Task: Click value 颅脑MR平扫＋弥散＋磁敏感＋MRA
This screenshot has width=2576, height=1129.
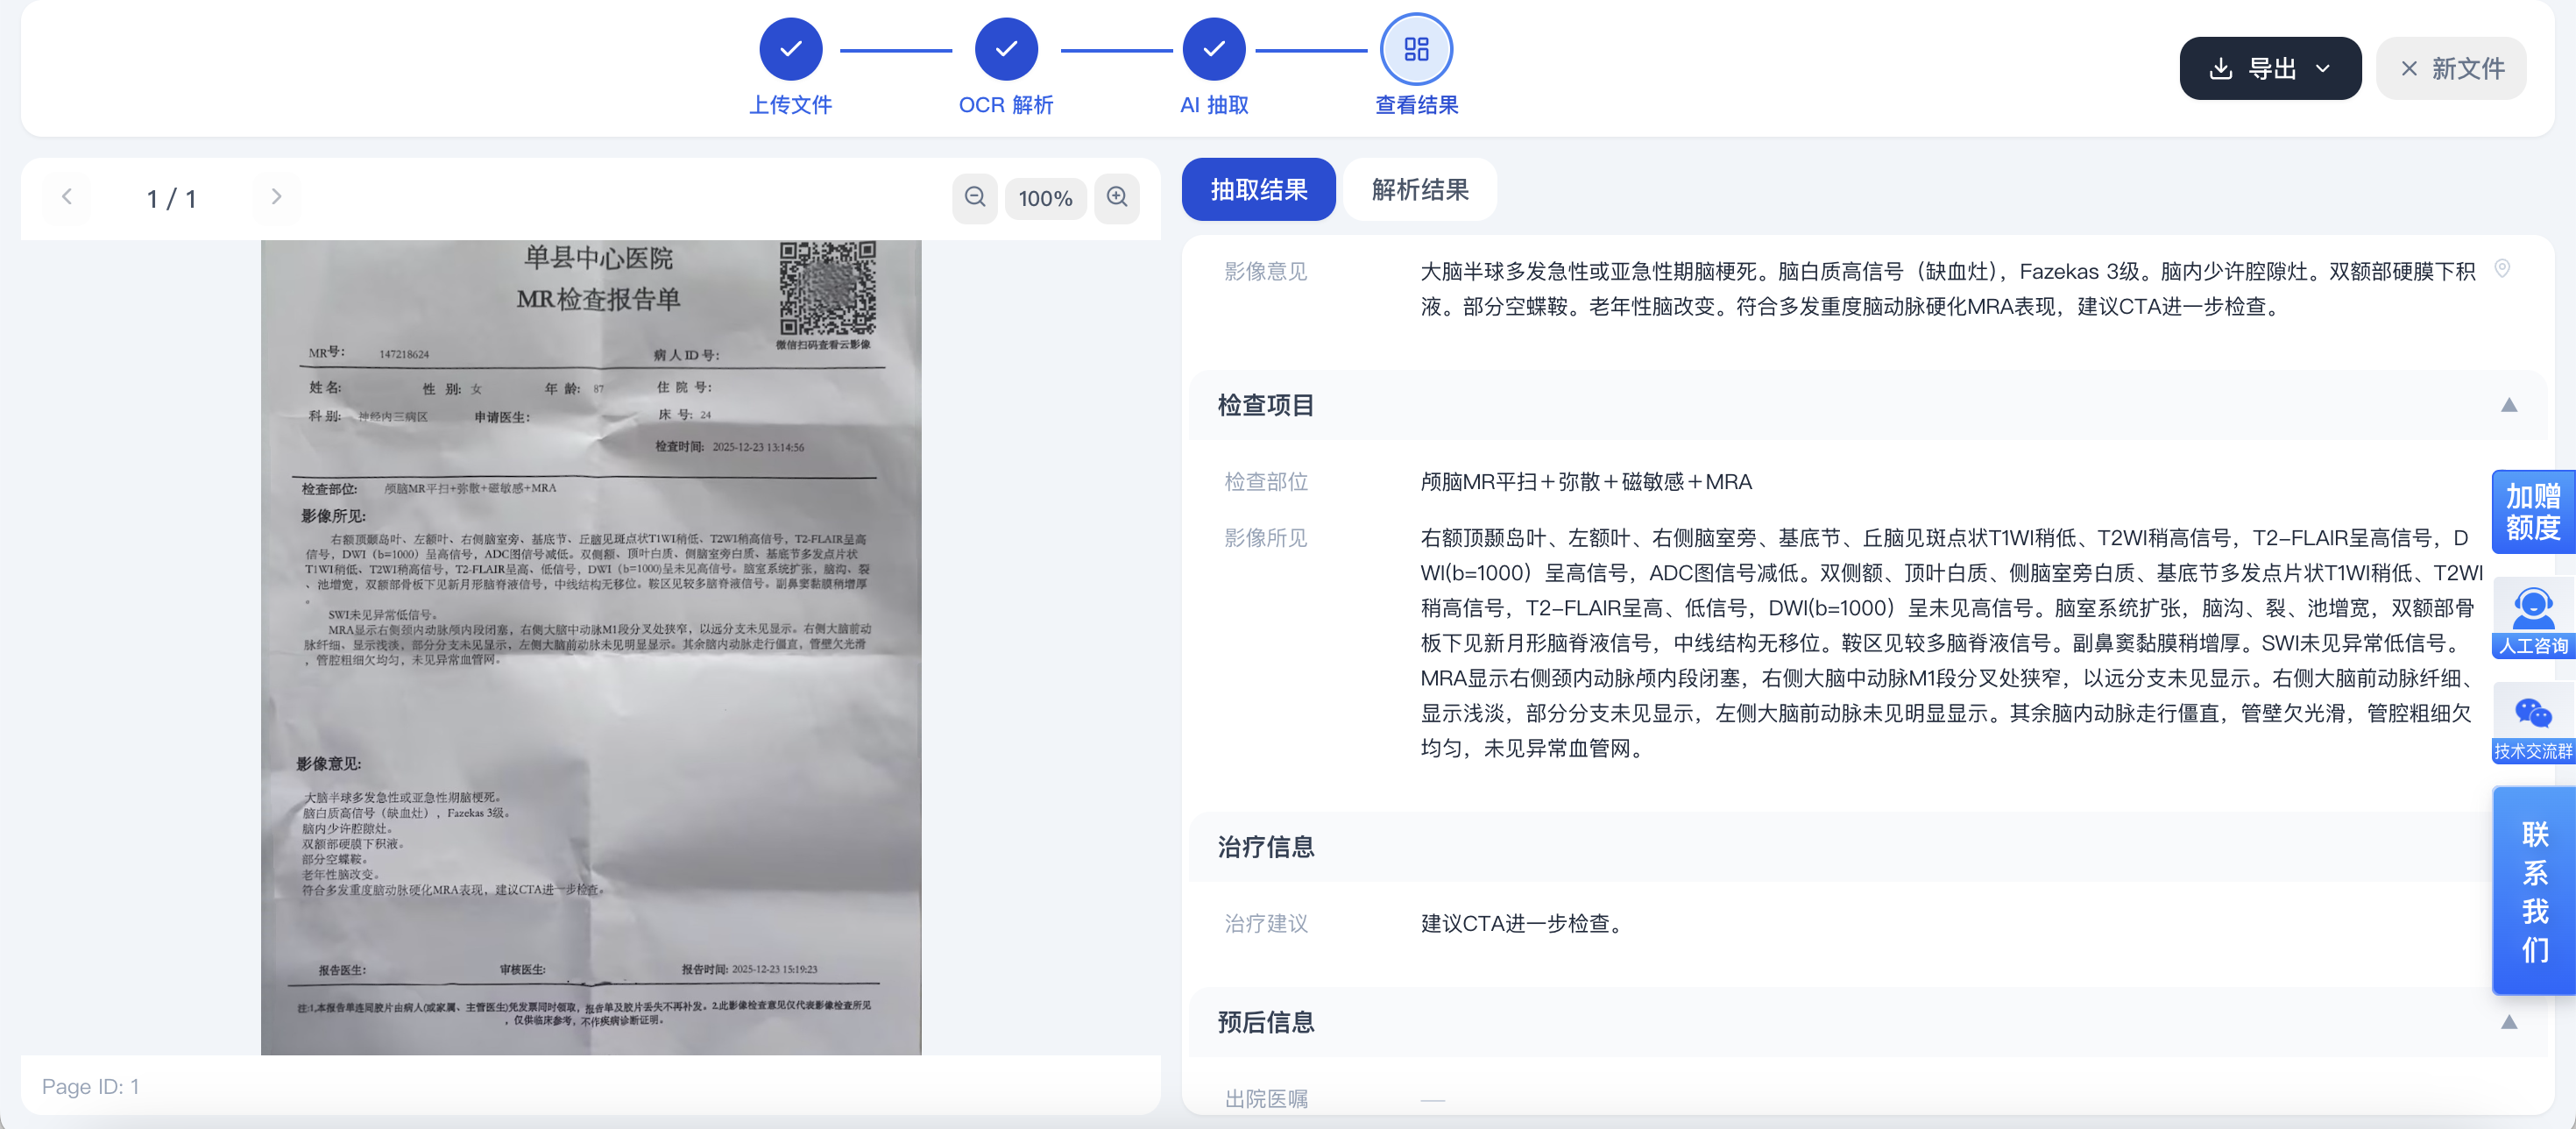Action: click(x=1586, y=482)
